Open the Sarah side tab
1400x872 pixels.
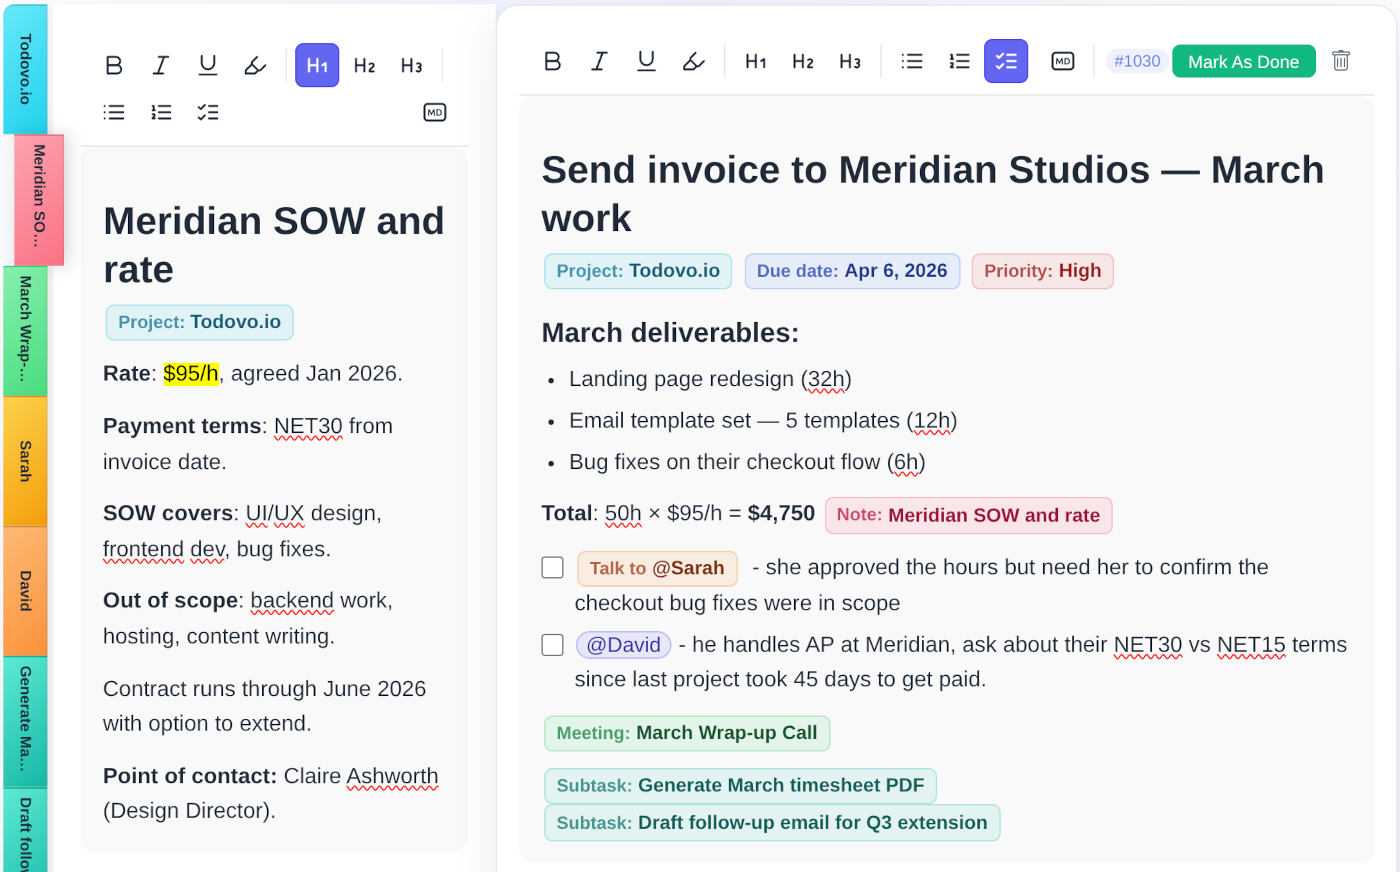coord(25,461)
